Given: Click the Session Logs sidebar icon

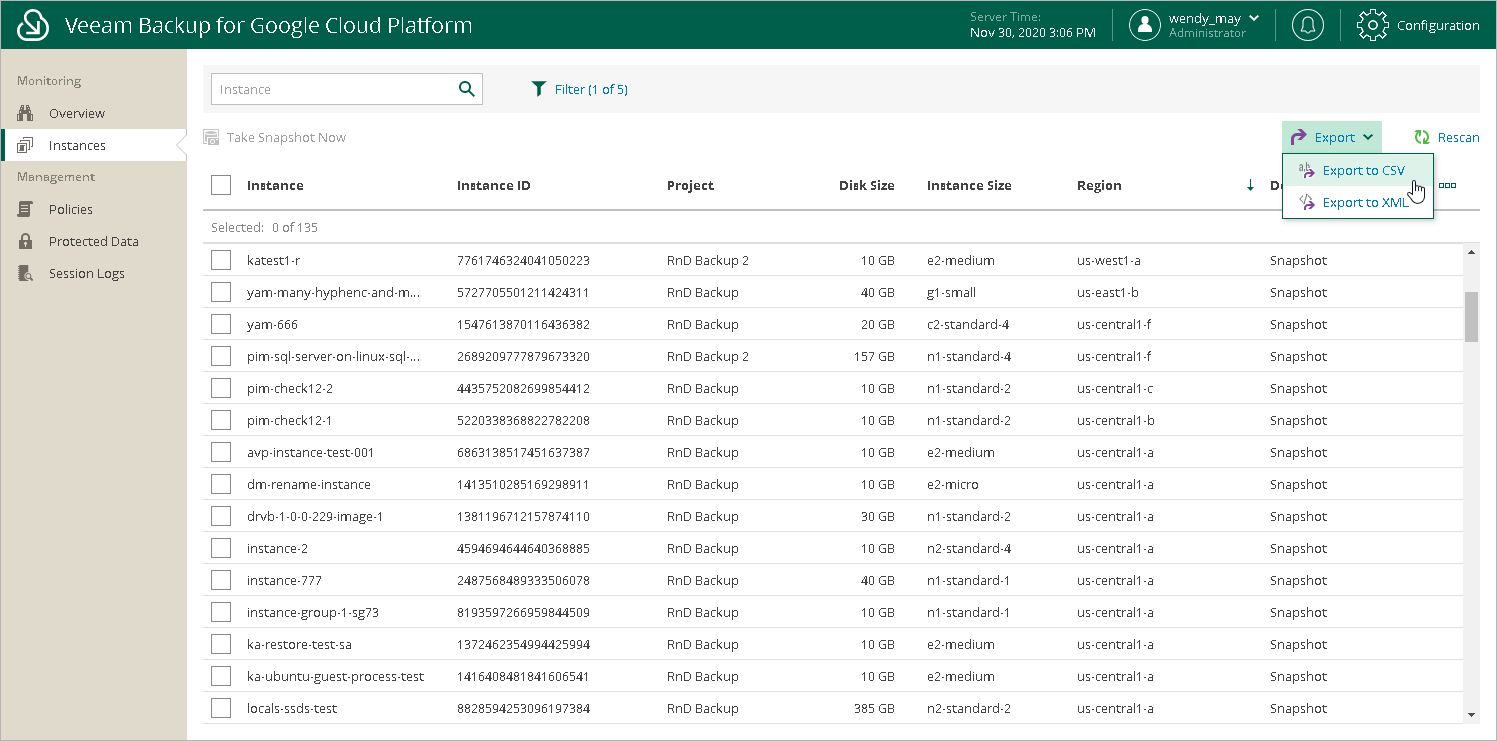Looking at the screenshot, I should [27, 273].
